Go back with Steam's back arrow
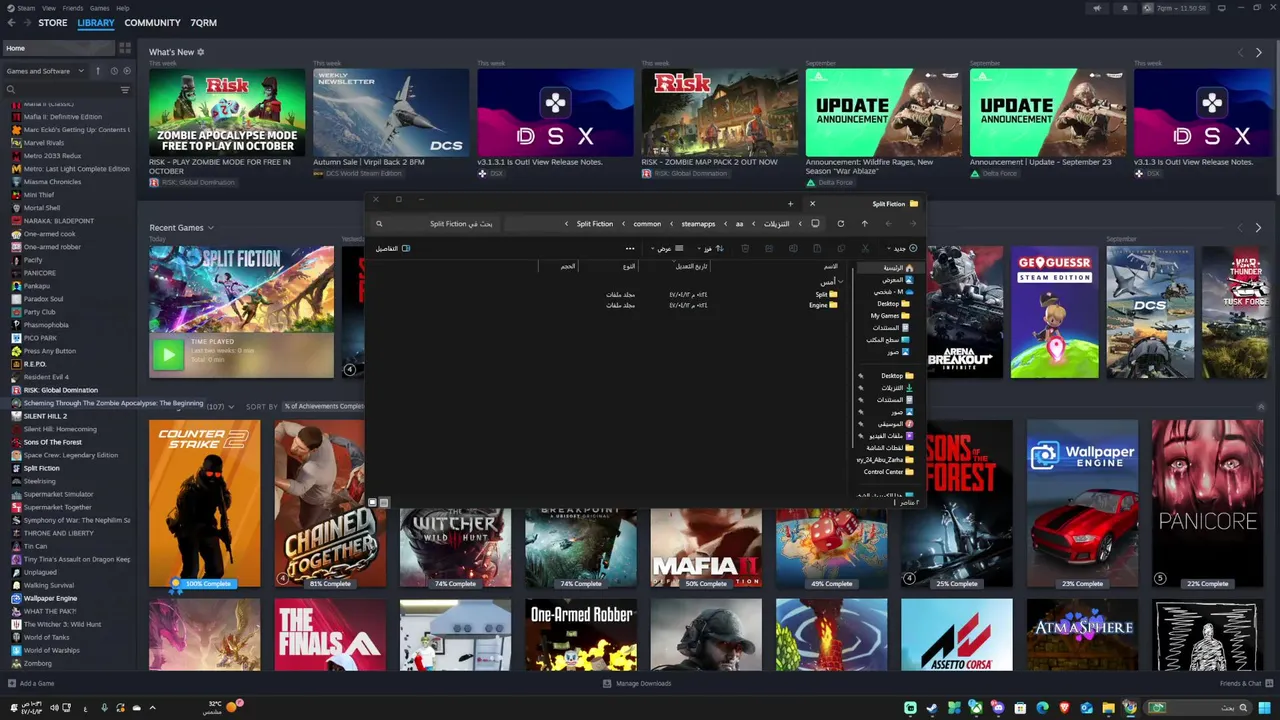The height and width of the screenshot is (720, 1280). coord(11,23)
